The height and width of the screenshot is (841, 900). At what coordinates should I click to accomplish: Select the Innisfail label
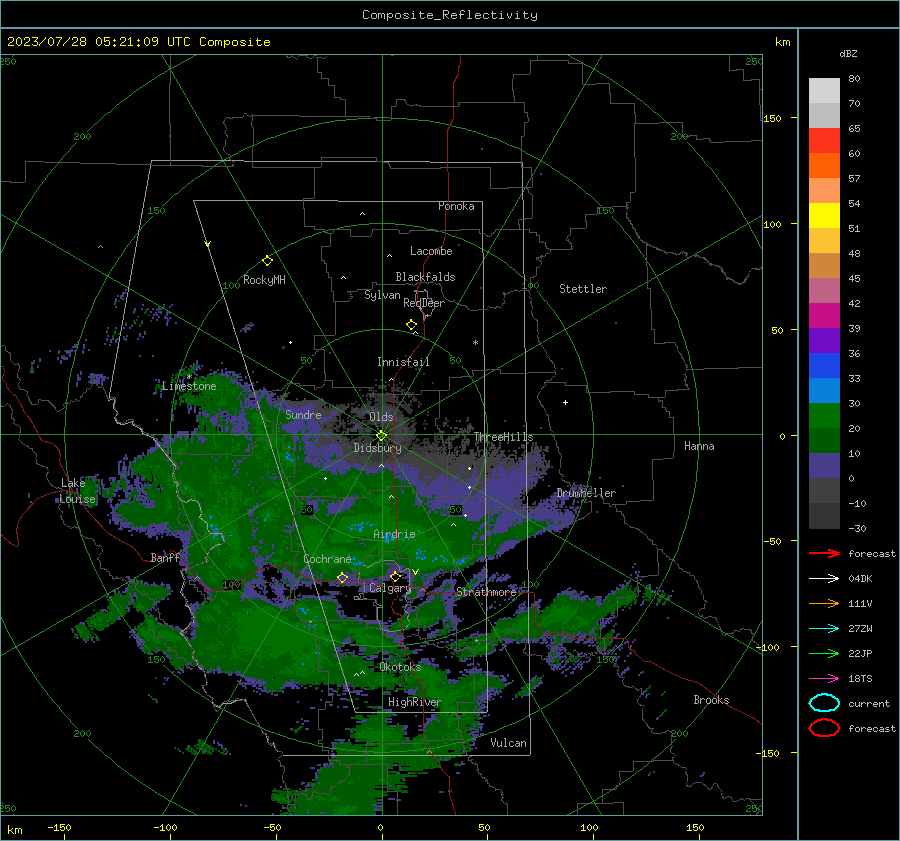(403, 362)
